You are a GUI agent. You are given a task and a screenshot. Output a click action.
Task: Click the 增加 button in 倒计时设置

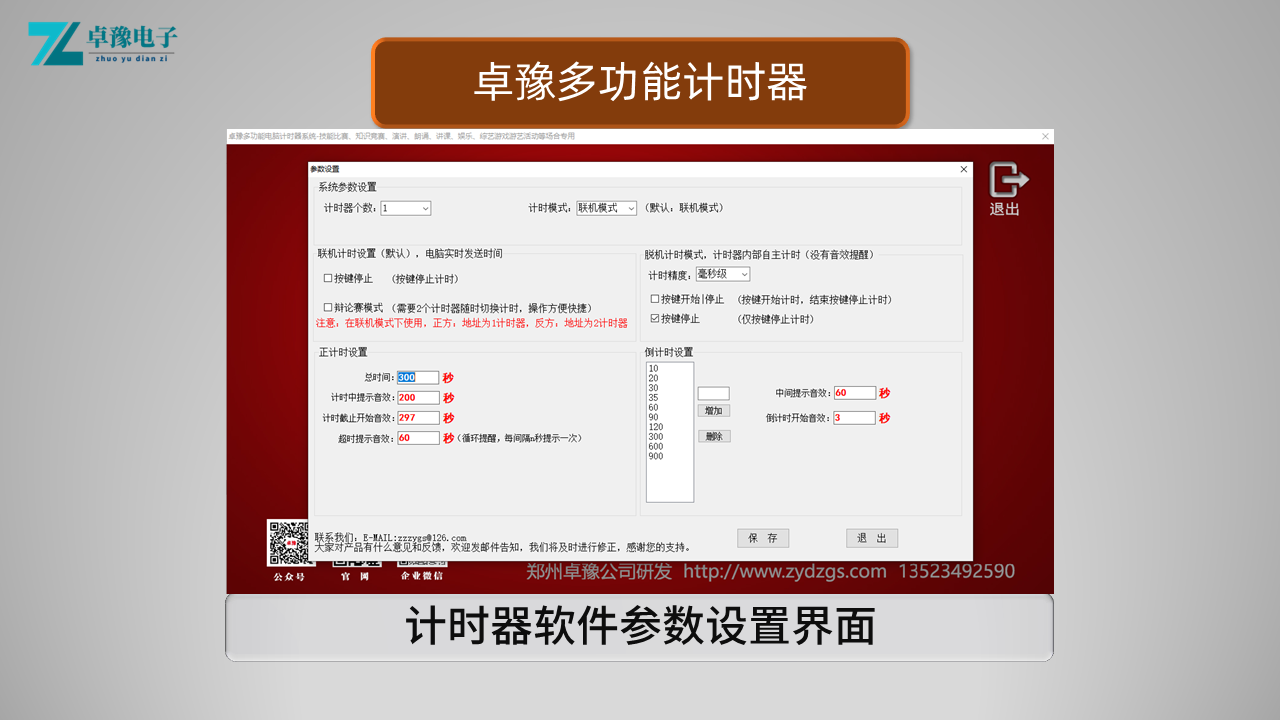pos(713,410)
